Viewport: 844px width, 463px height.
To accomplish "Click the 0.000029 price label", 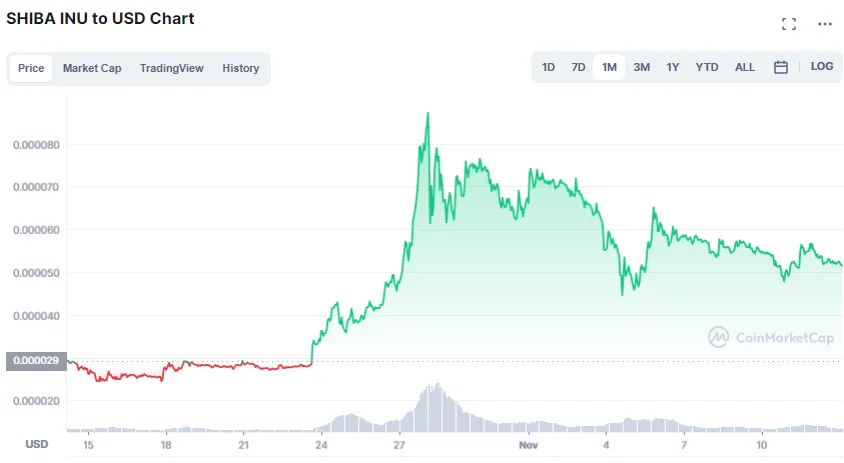I will coord(36,360).
